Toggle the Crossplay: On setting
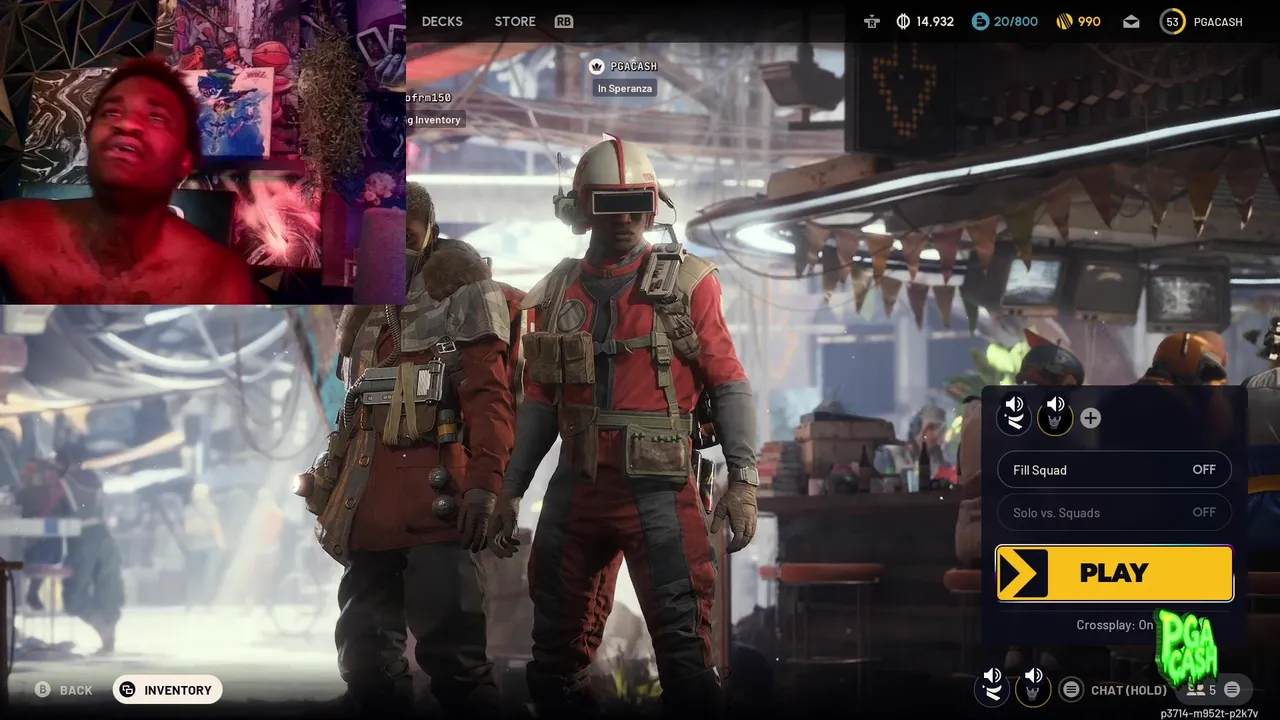The height and width of the screenshot is (720, 1280). [1114, 625]
